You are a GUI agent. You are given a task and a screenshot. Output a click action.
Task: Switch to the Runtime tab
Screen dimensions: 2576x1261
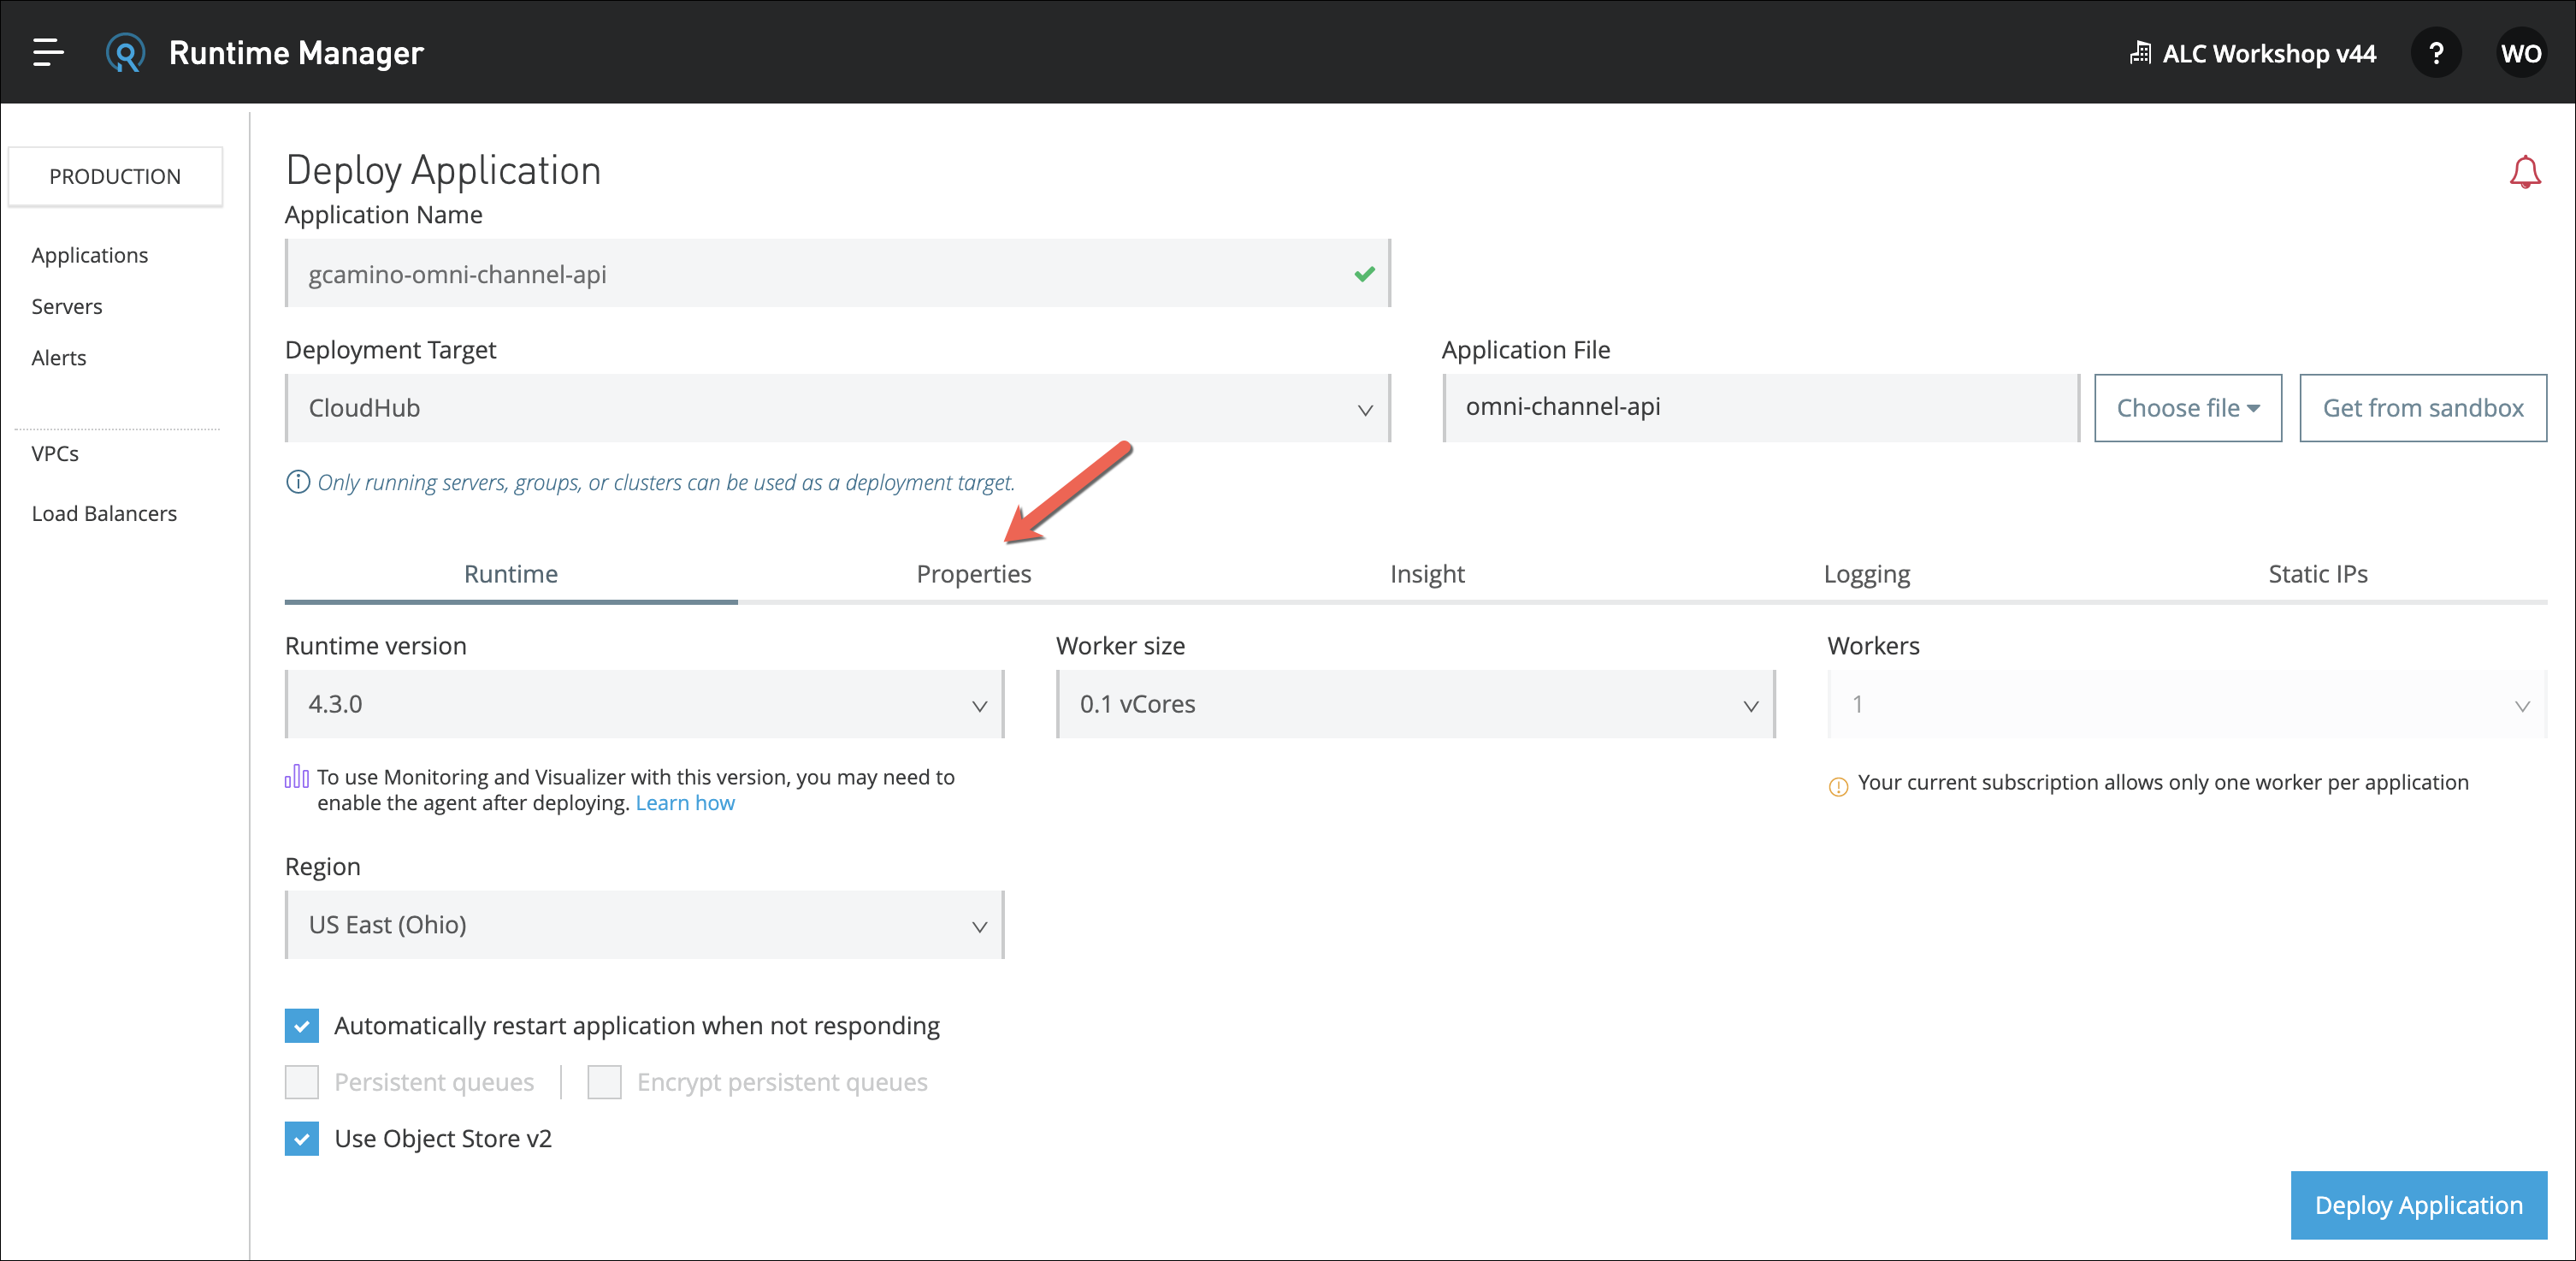(x=511, y=574)
